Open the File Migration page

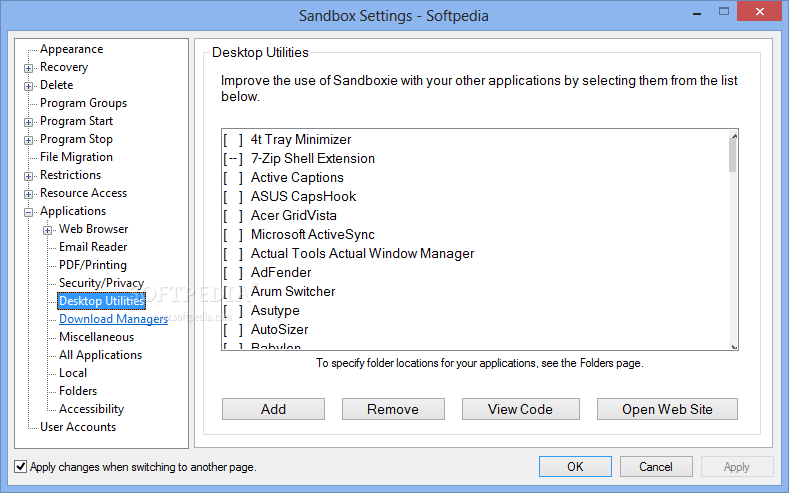tap(76, 157)
